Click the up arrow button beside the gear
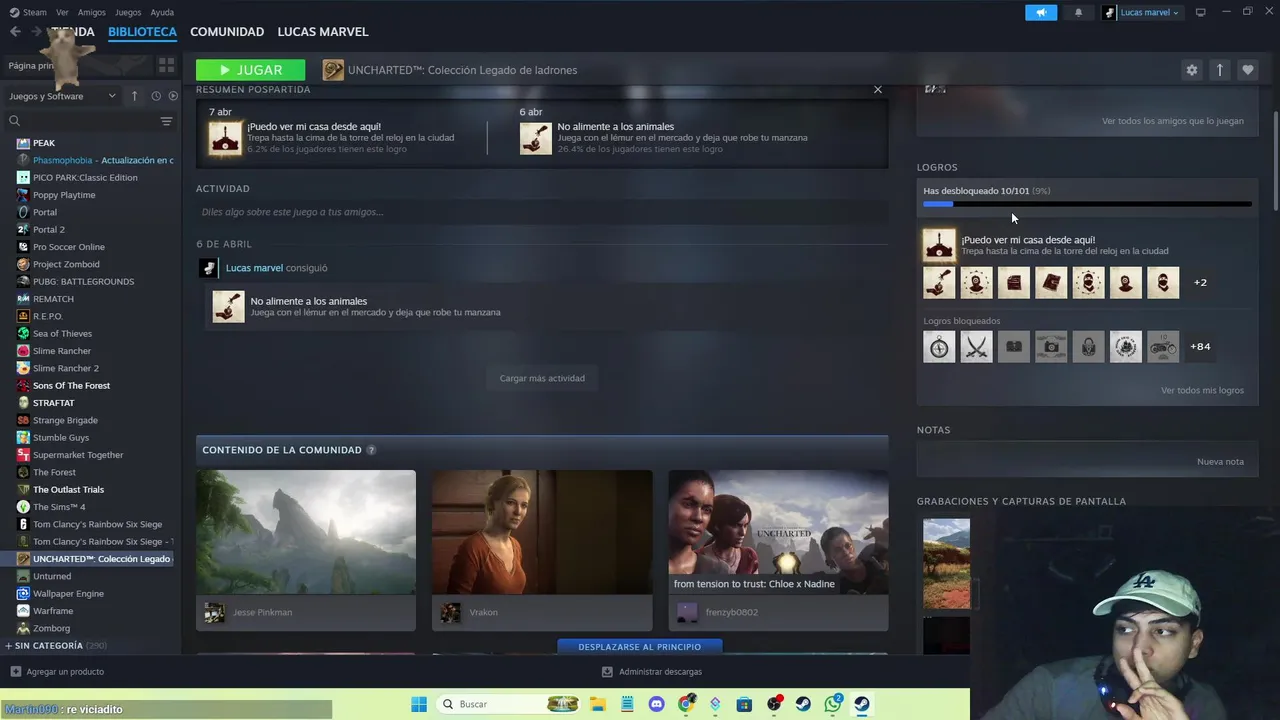Screen dimensions: 1280x720 (x=1219, y=70)
